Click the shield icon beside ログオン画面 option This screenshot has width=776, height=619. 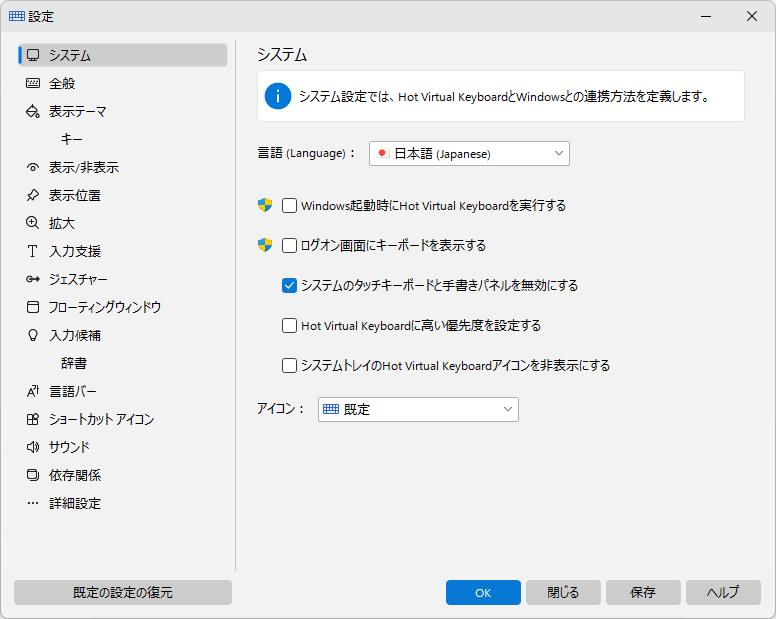coord(265,245)
